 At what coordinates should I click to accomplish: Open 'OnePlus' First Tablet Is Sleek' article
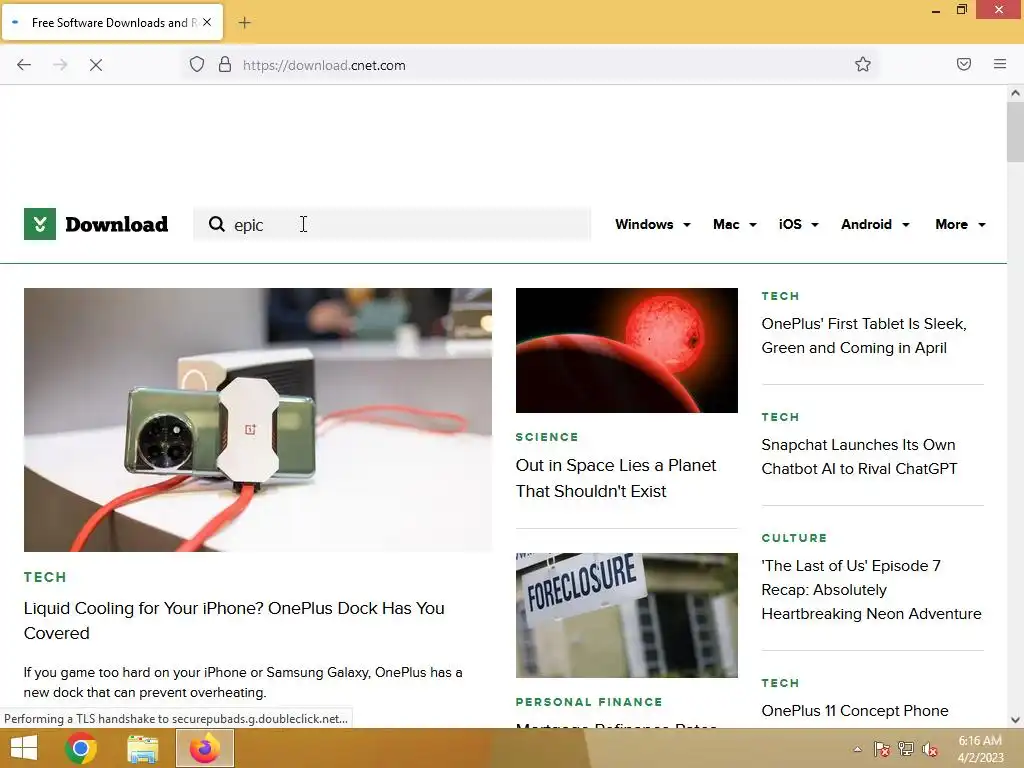[x=864, y=336]
